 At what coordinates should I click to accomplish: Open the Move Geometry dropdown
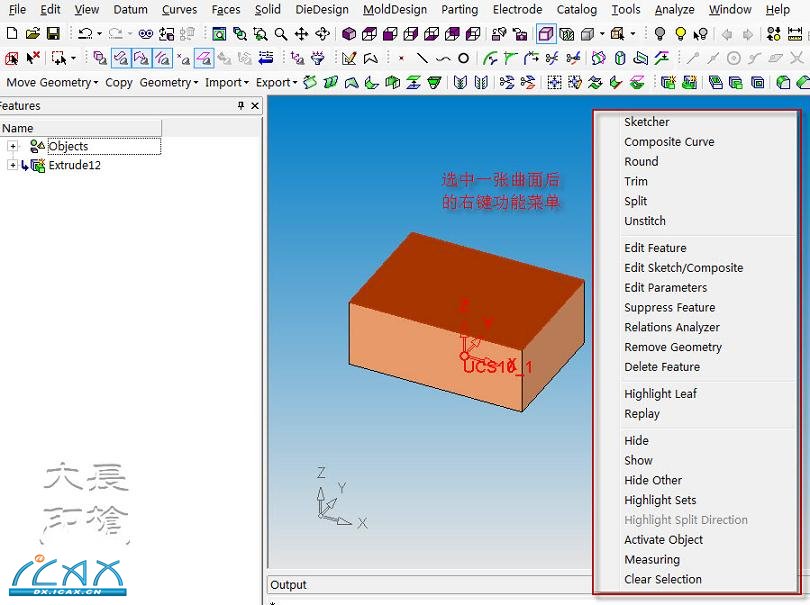click(51, 82)
